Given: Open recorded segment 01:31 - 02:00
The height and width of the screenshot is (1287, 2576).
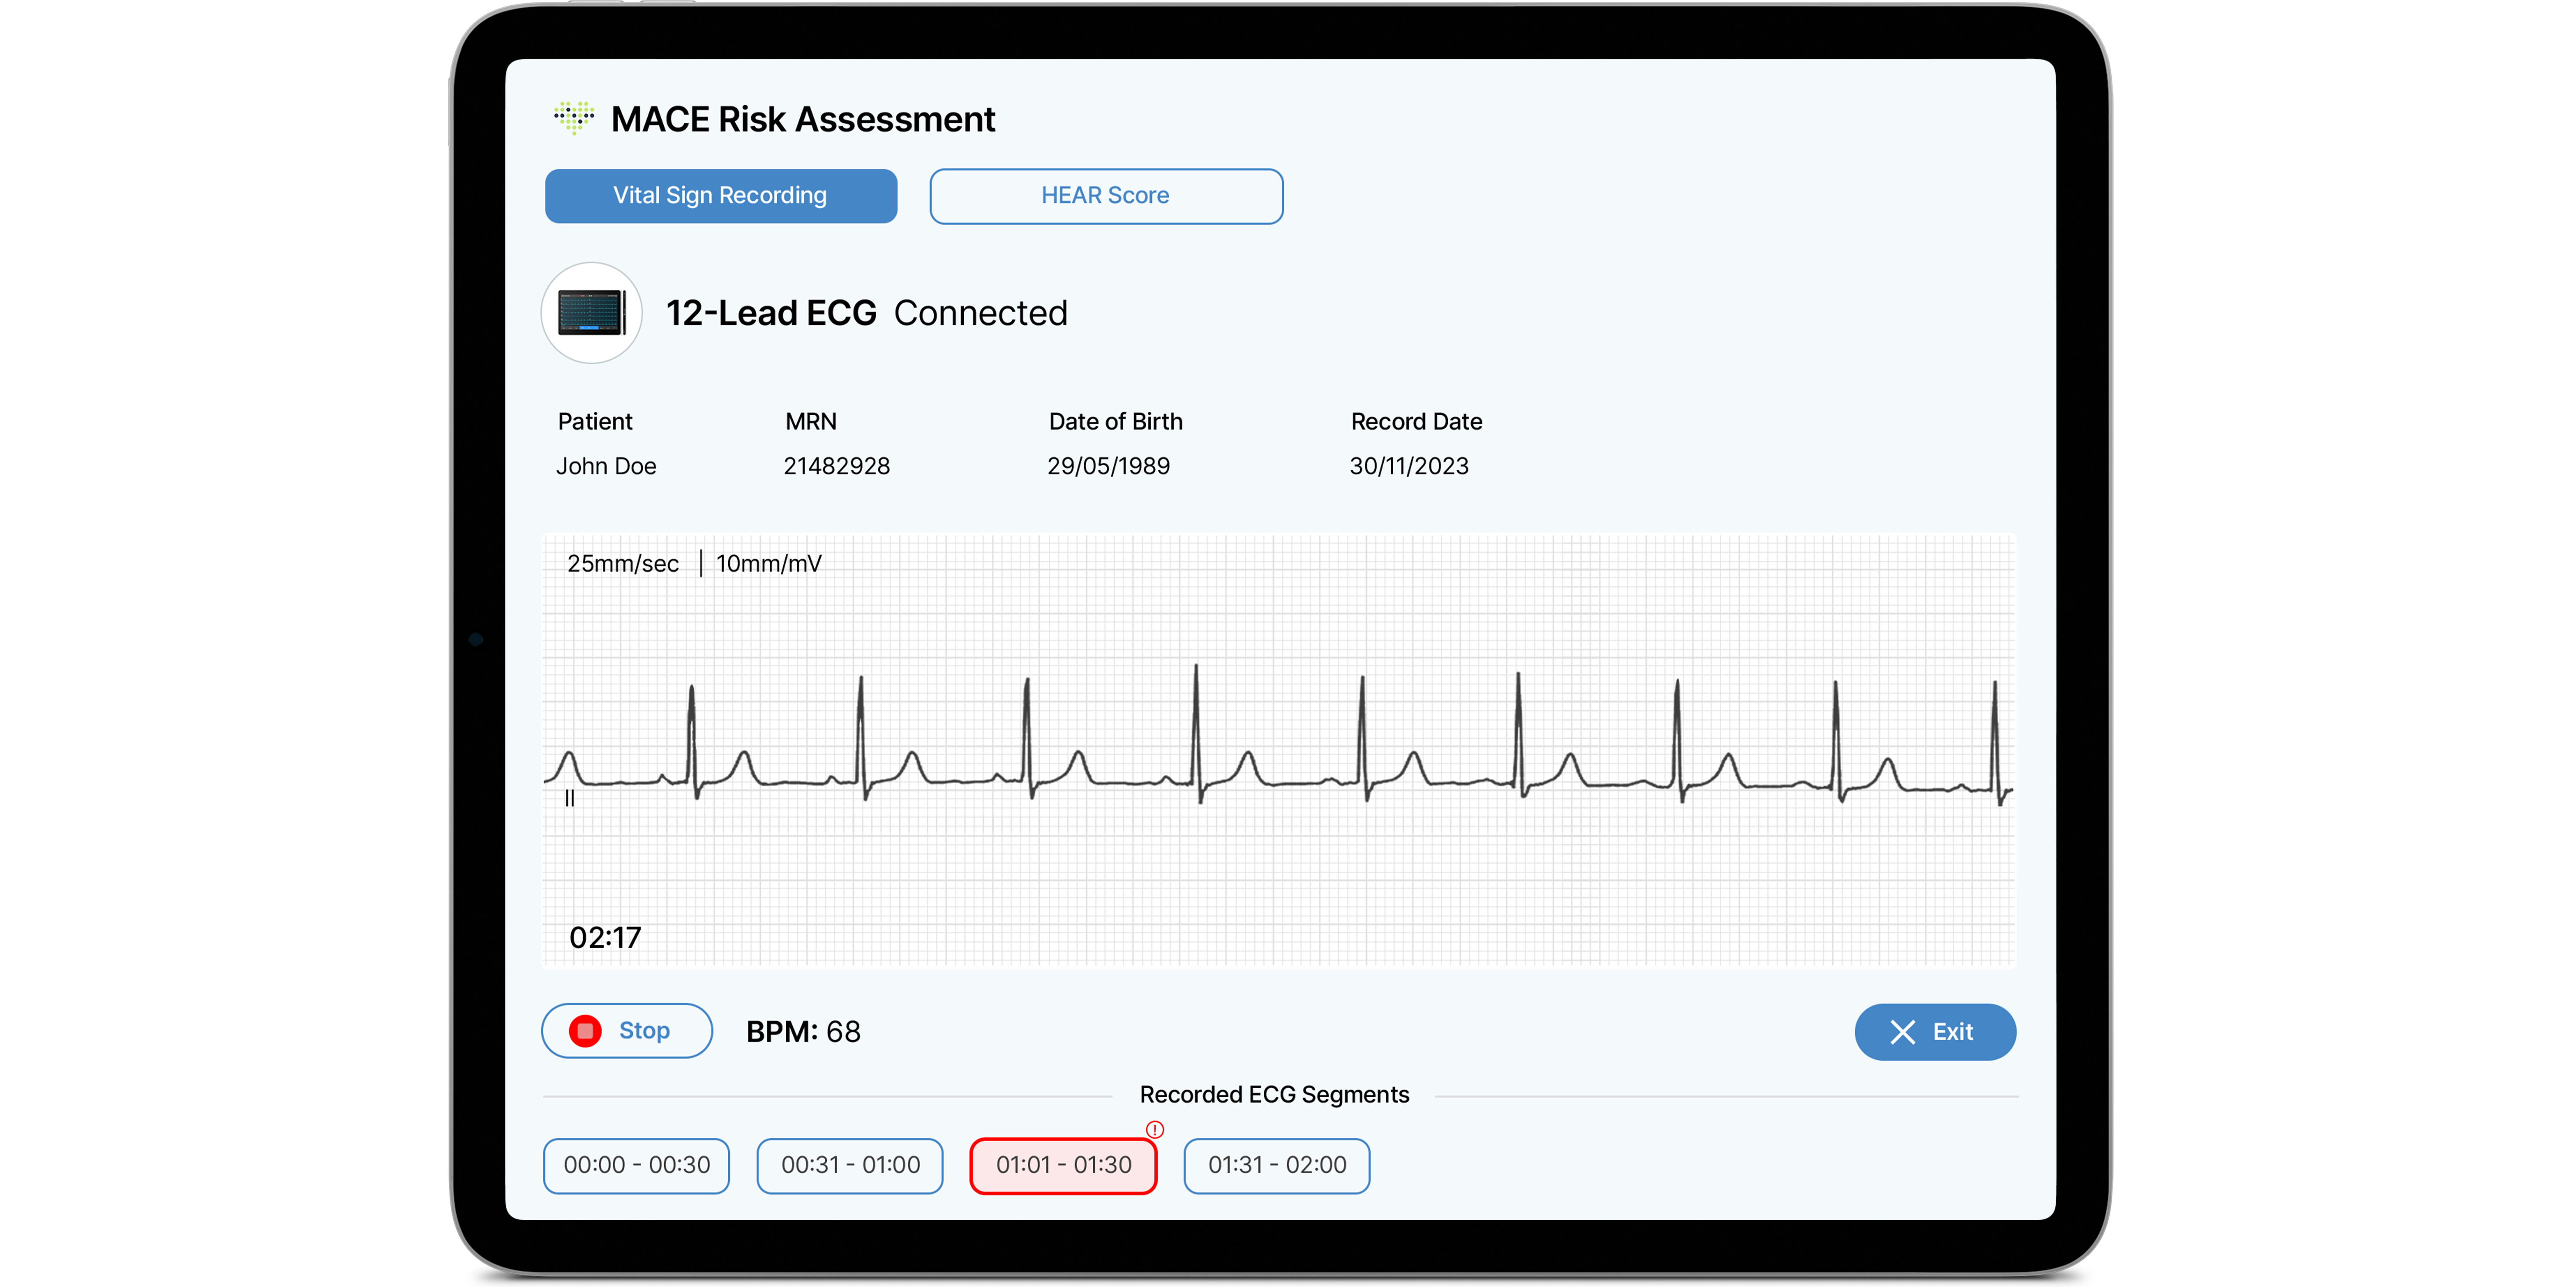Looking at the screenshot, I should (x=1276, y=1165).
